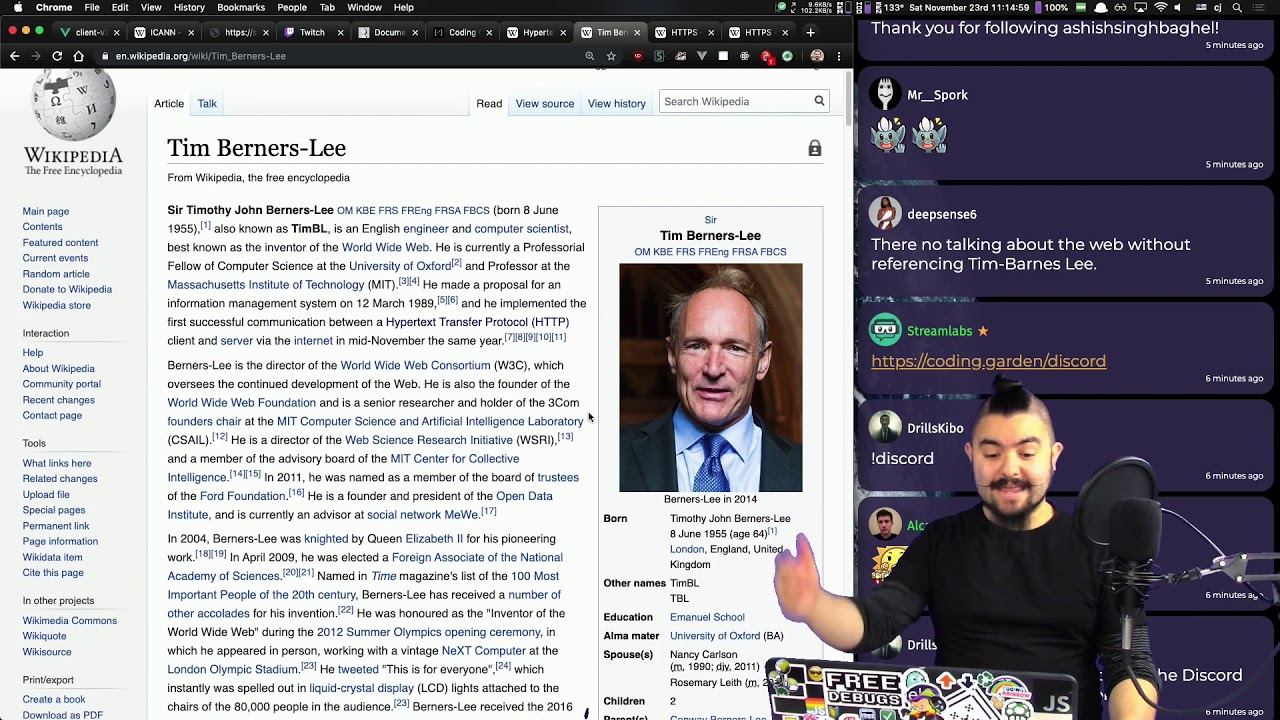Open the Recent changes link

pyautogui.click(x=59, y=400)
